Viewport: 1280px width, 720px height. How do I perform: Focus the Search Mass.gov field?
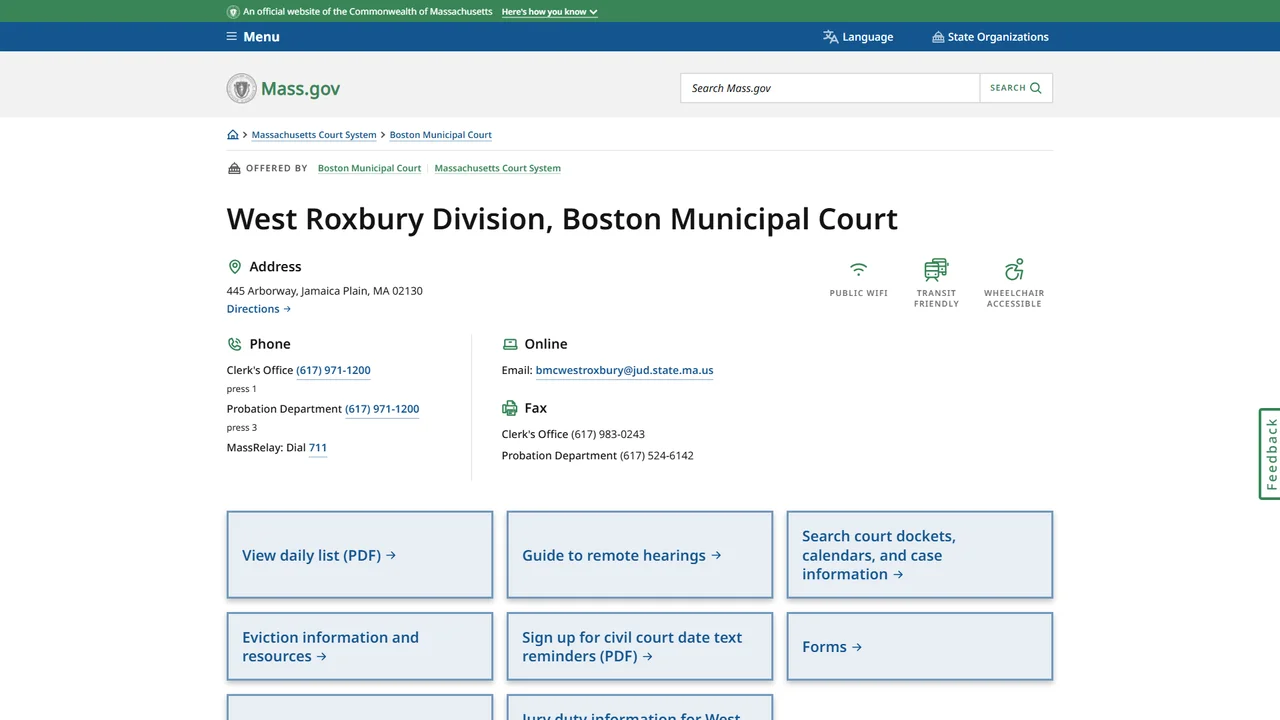point(830,88)
